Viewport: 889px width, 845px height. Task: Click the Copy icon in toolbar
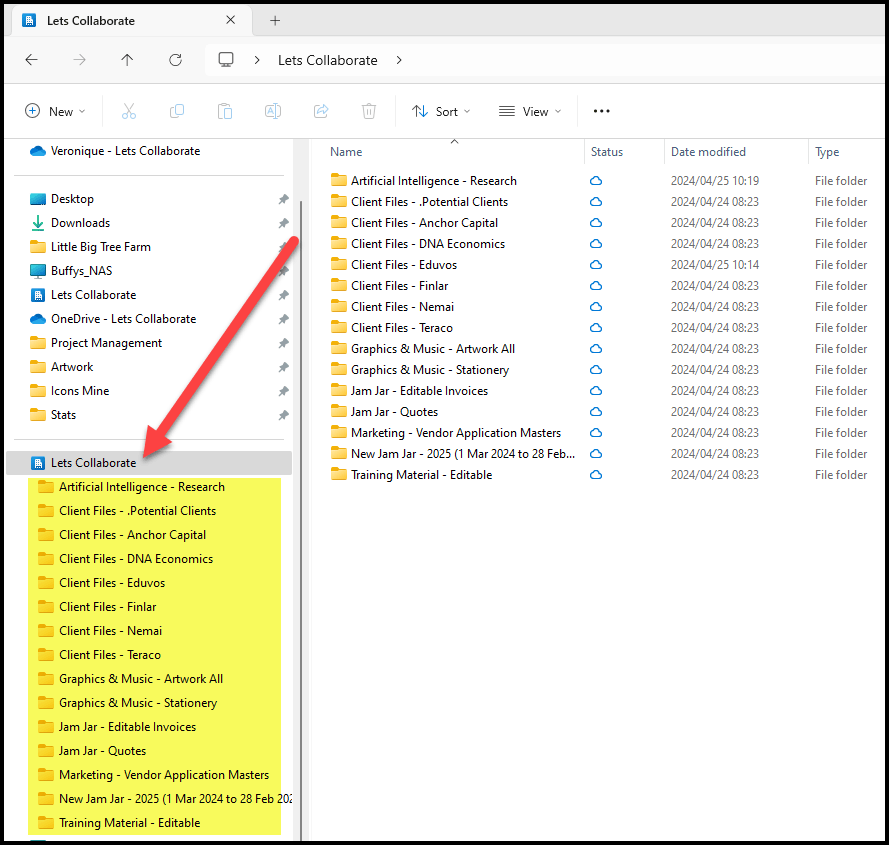tap(177, 111)
